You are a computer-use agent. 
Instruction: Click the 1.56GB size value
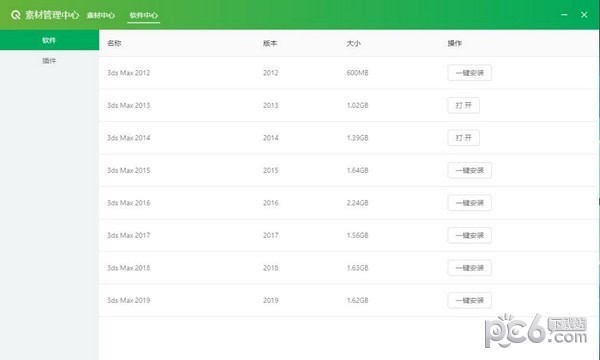pyautogui.click(x=357, y=235)
